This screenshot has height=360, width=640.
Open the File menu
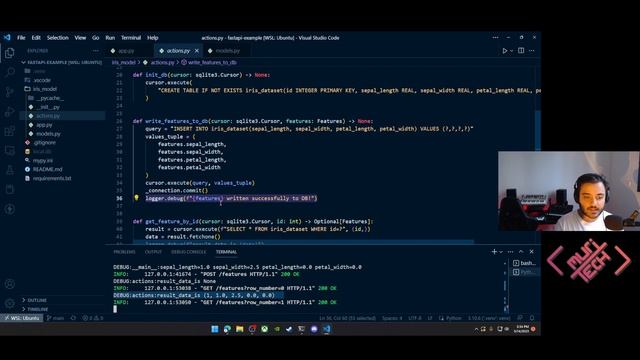coord(21,38)
